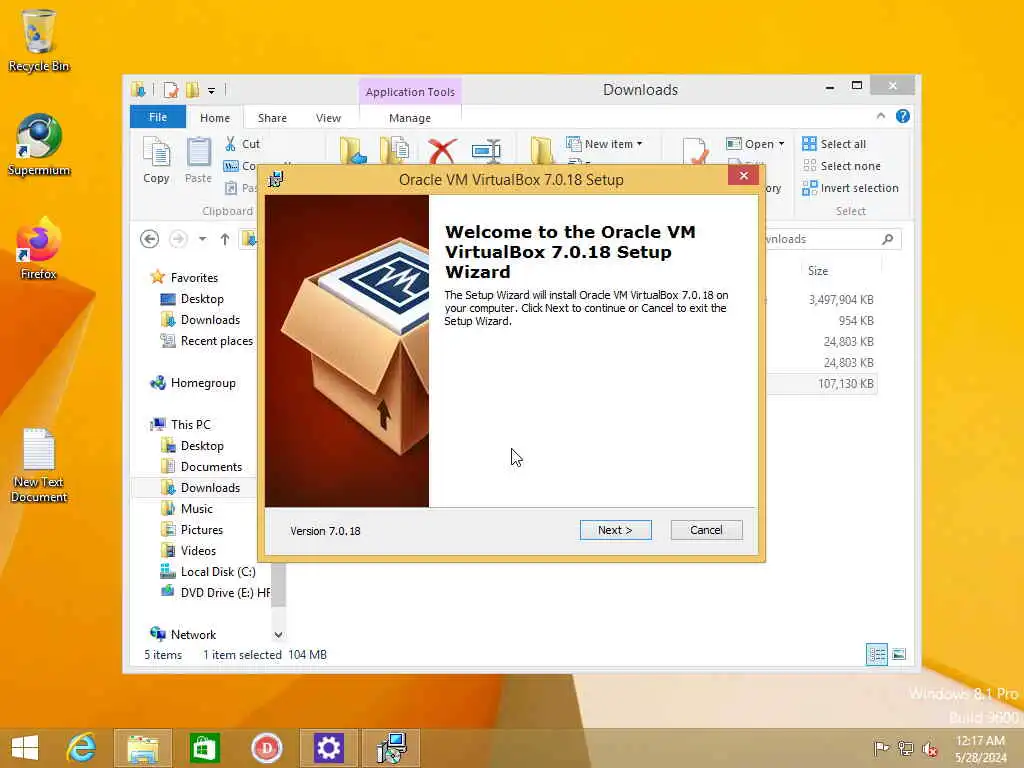Switch to Details view icon in status bar
The width and height of the screenshot is (1024, 768).
pyautogui.click(x=876, y=654)
